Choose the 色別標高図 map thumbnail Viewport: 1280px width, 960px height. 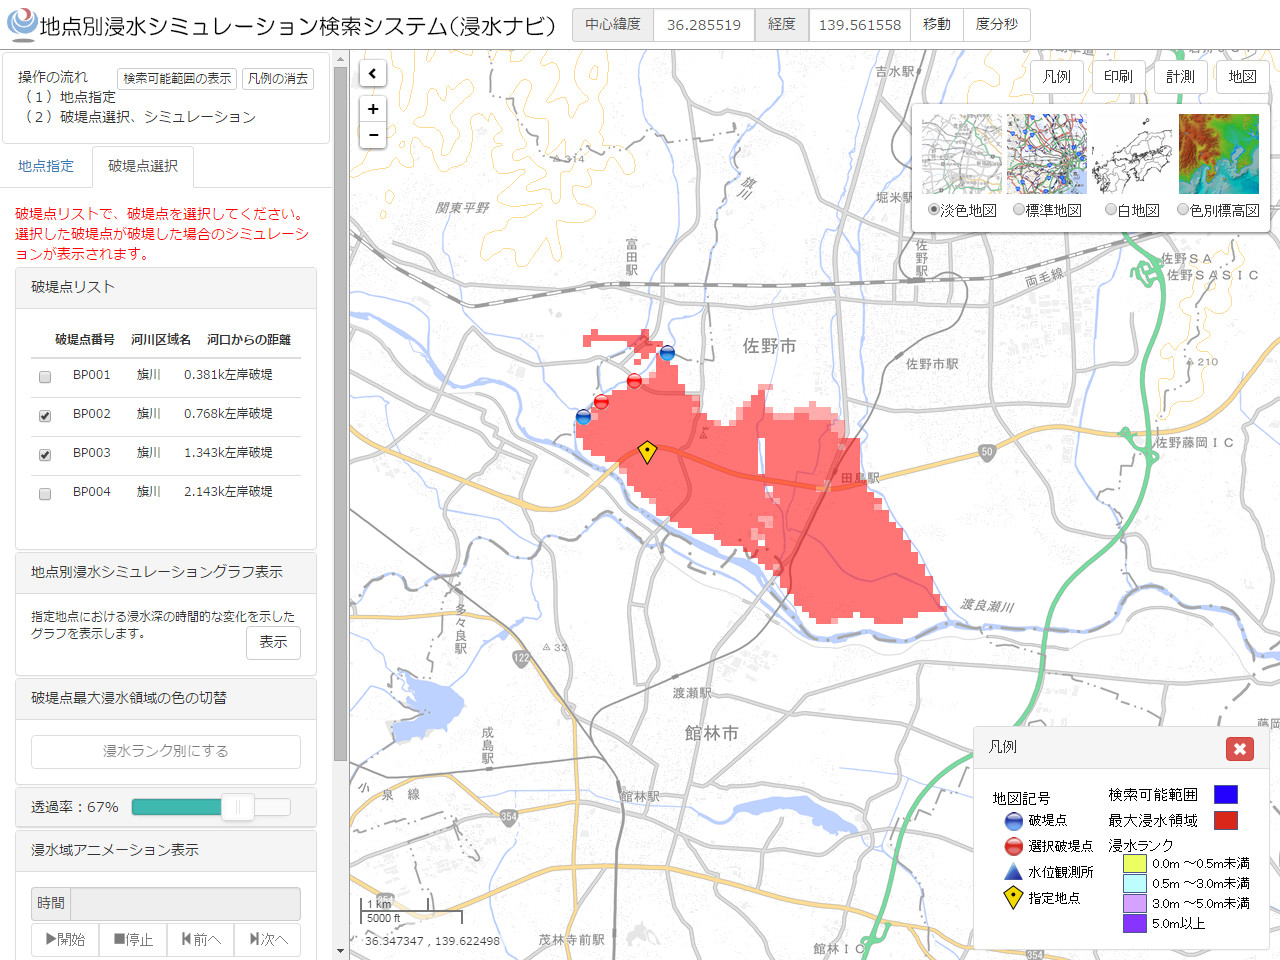point(1219,154)
